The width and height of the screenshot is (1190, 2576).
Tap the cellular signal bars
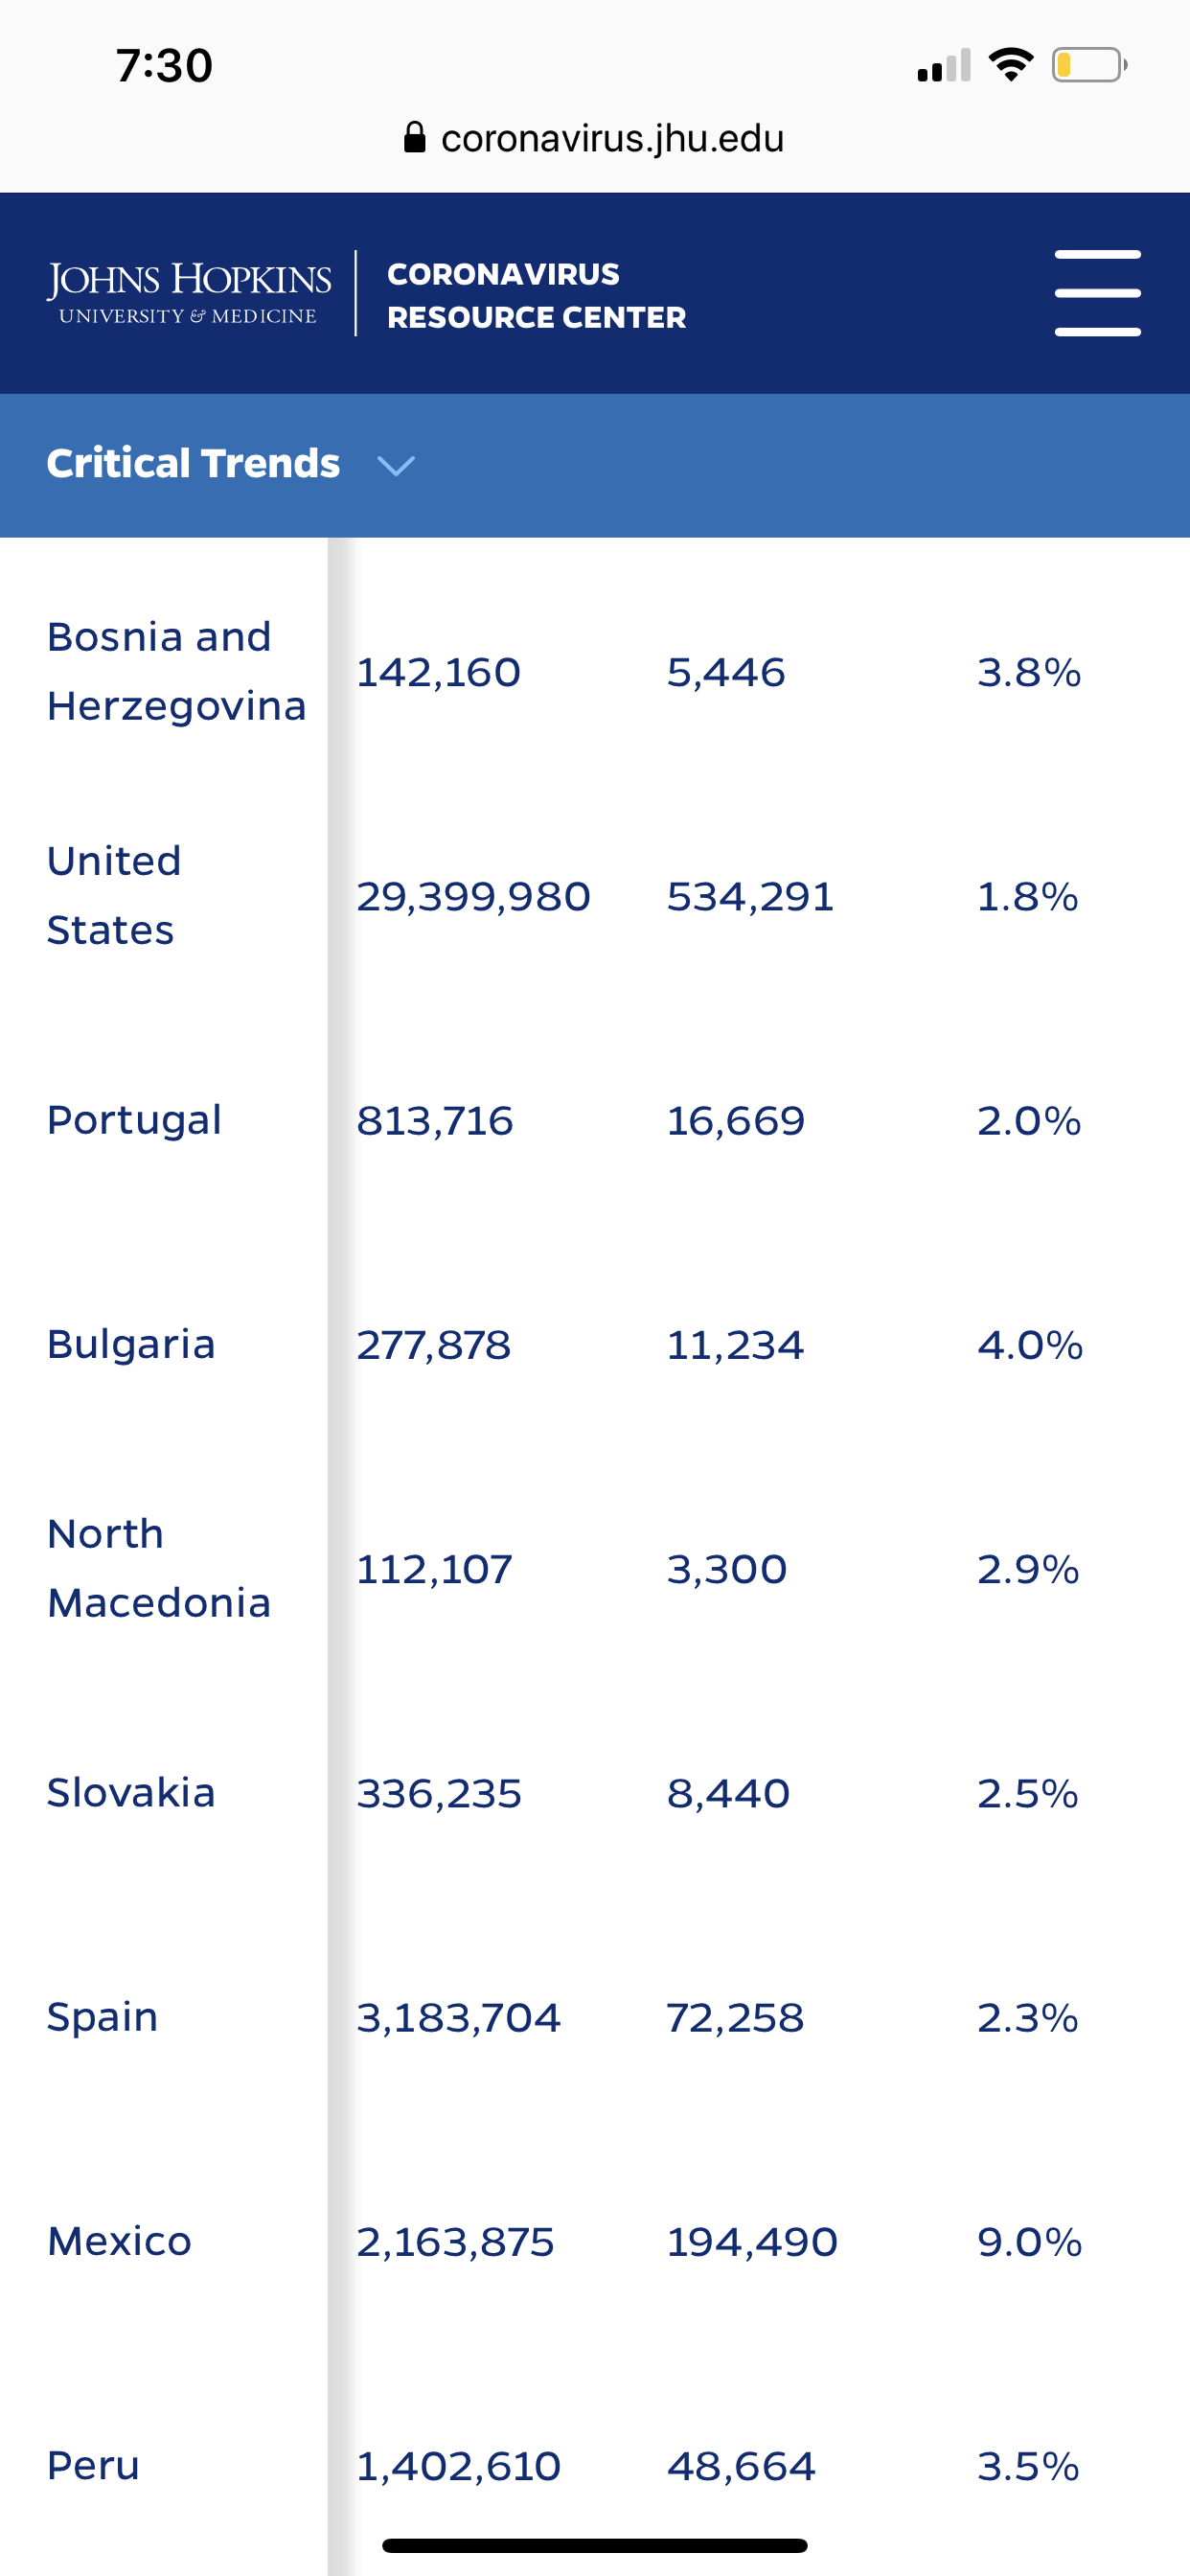tap(943, 67)
